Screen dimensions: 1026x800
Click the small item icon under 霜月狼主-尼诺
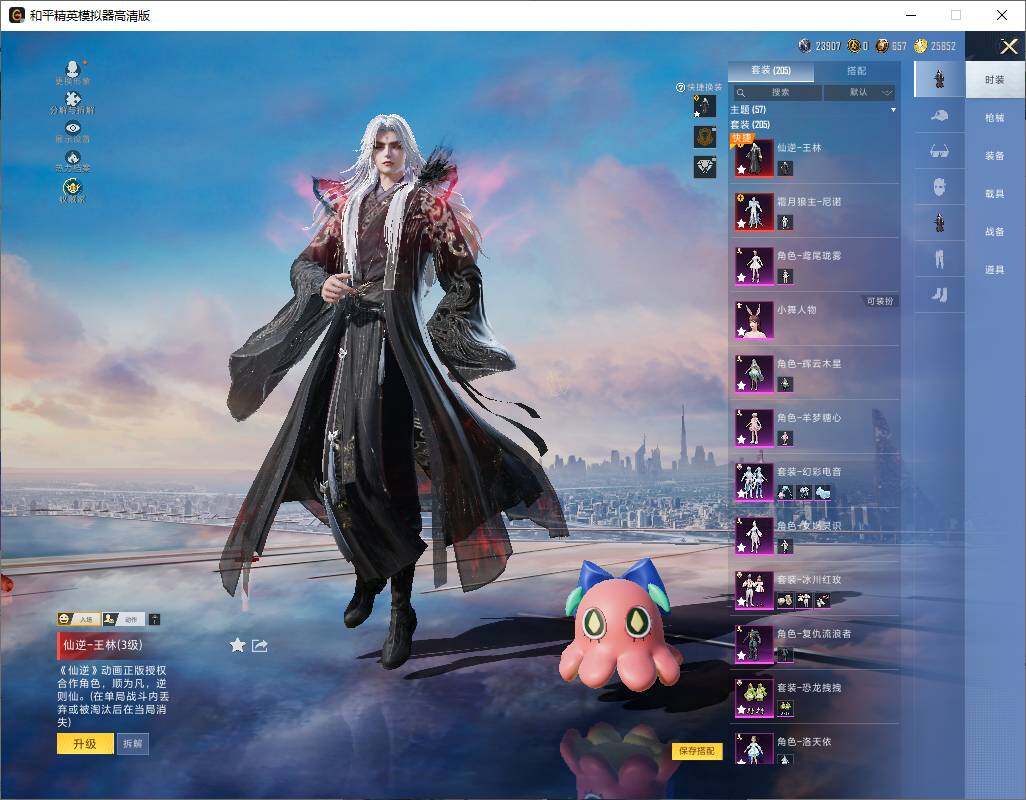(785, 222)
